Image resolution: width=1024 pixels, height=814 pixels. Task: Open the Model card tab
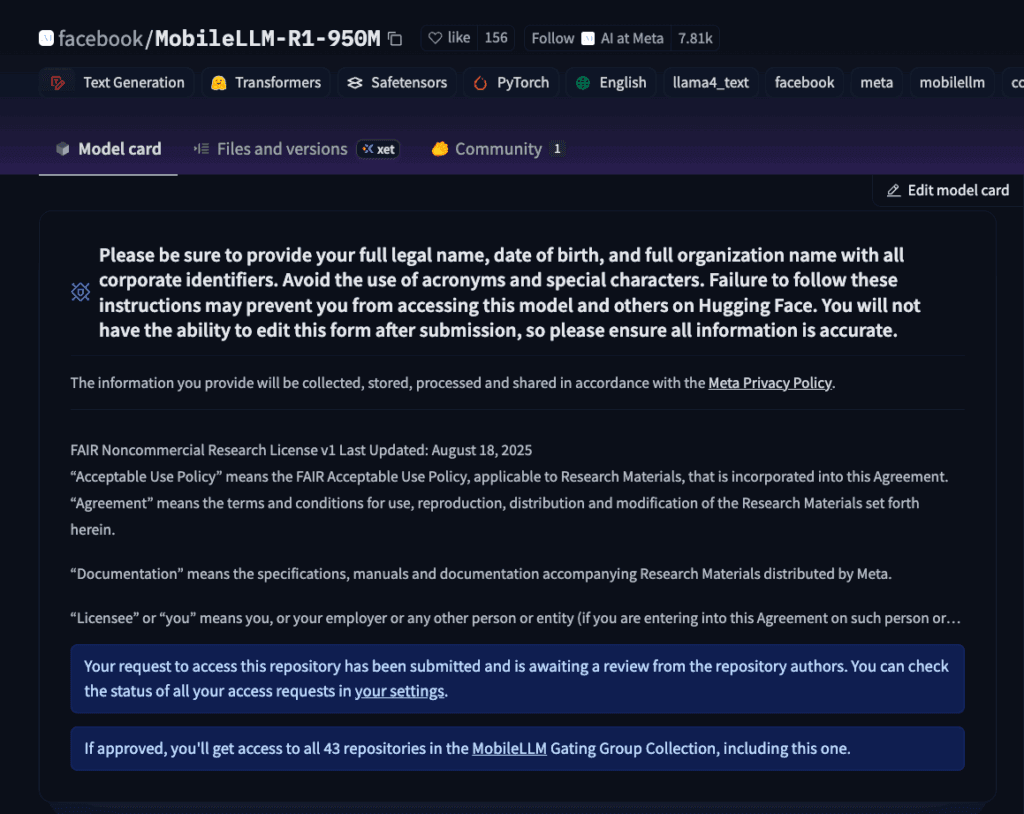tap(108, 149)
